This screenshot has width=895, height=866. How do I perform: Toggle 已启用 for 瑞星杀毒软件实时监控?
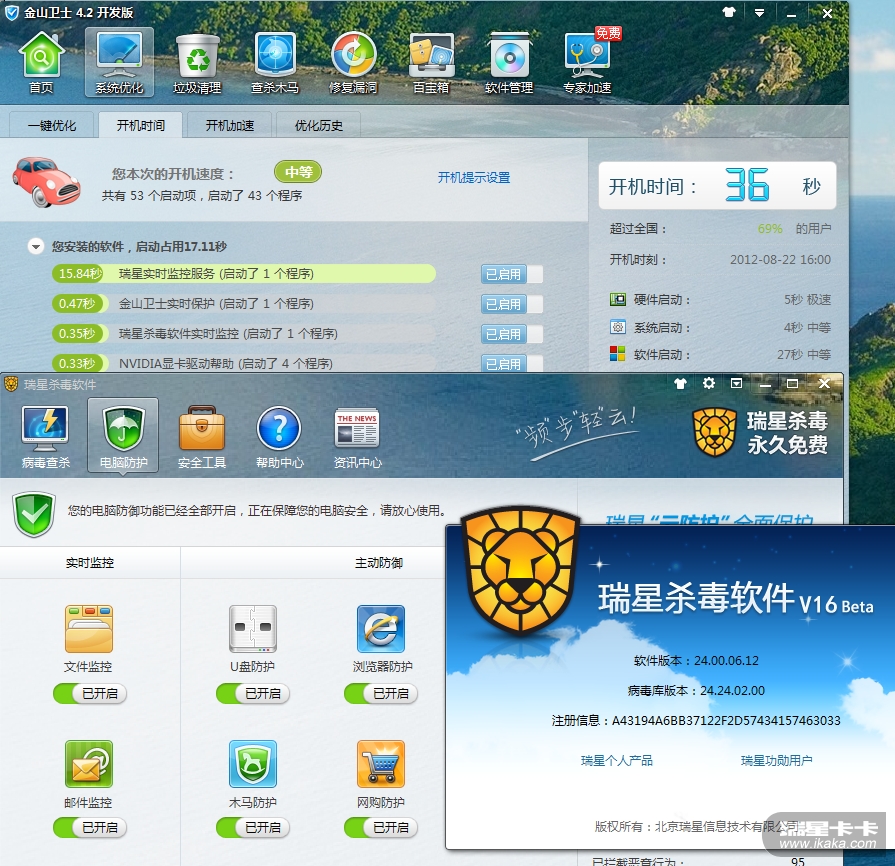511,334
